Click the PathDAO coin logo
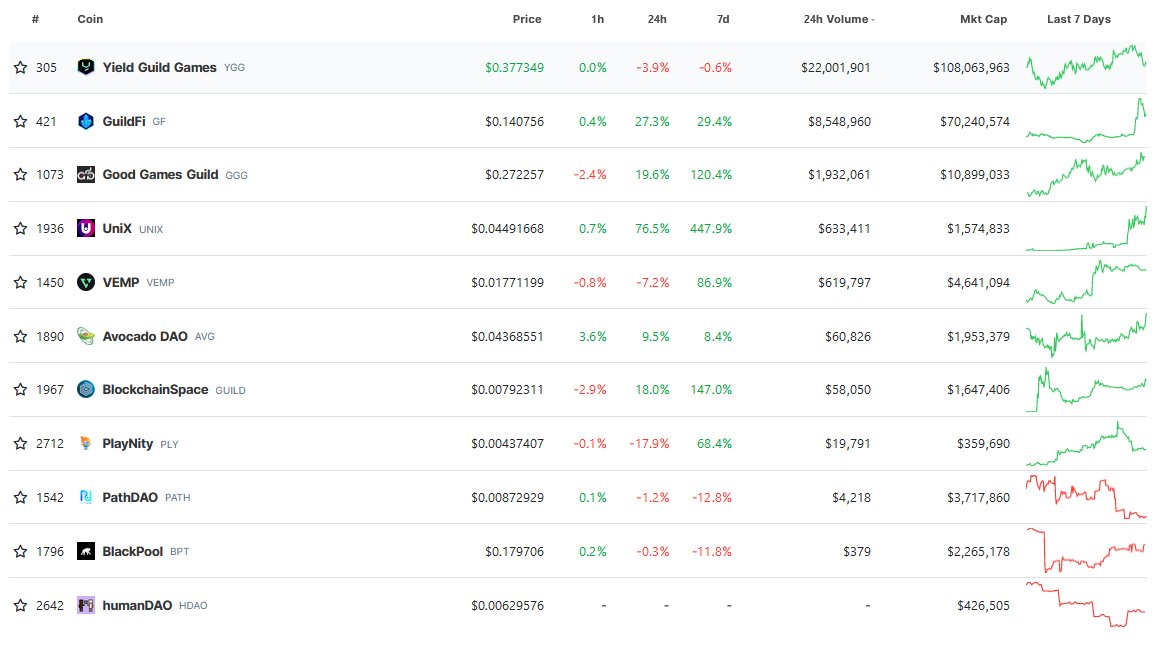Screen dimensions: 1170x645 tap(86, 497)
